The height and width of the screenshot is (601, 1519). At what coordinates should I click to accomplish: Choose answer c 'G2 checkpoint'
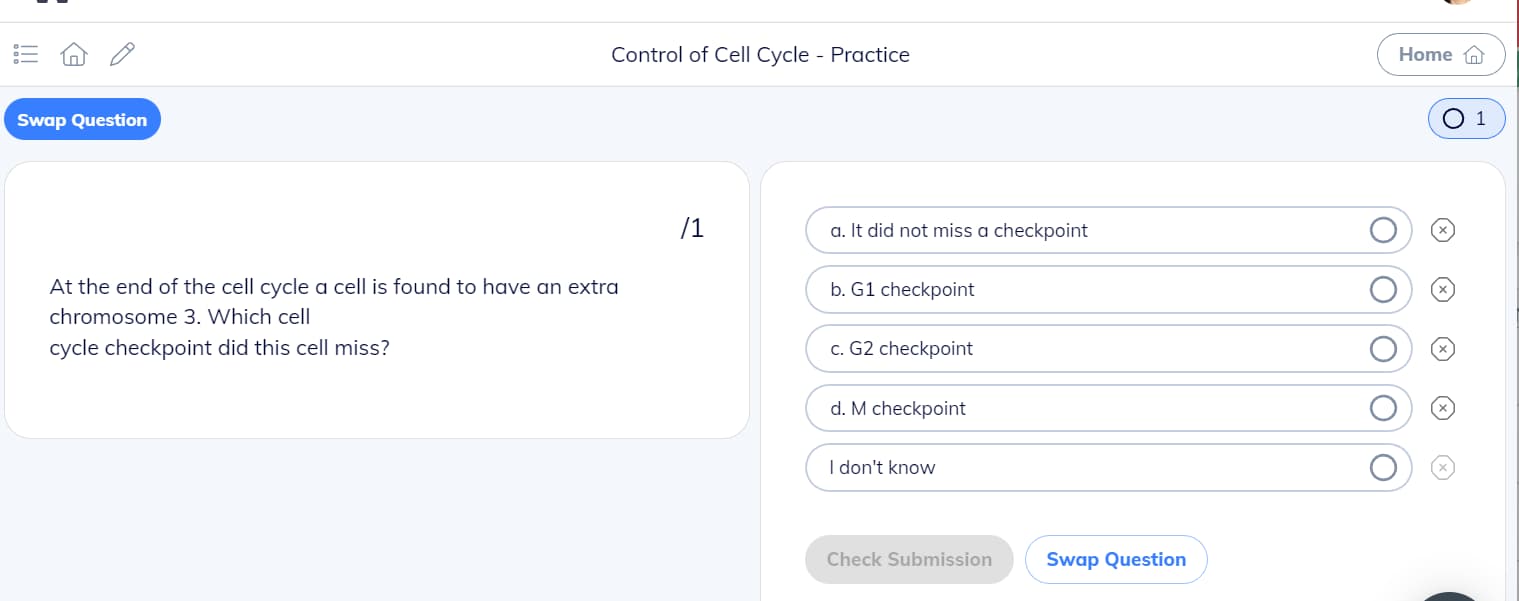point(1383,348)
